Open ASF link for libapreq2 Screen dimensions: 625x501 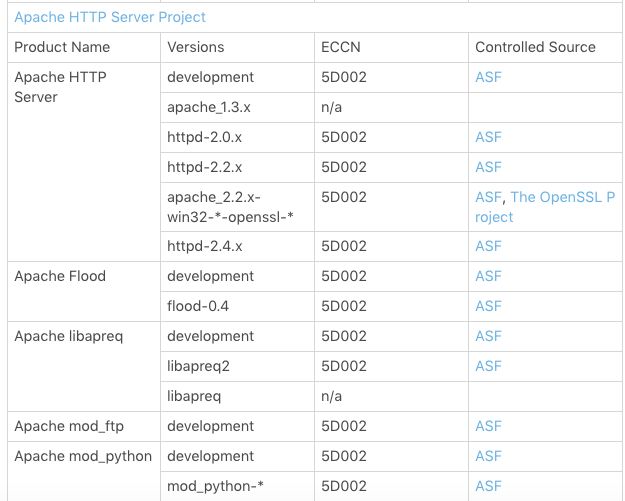488,366
